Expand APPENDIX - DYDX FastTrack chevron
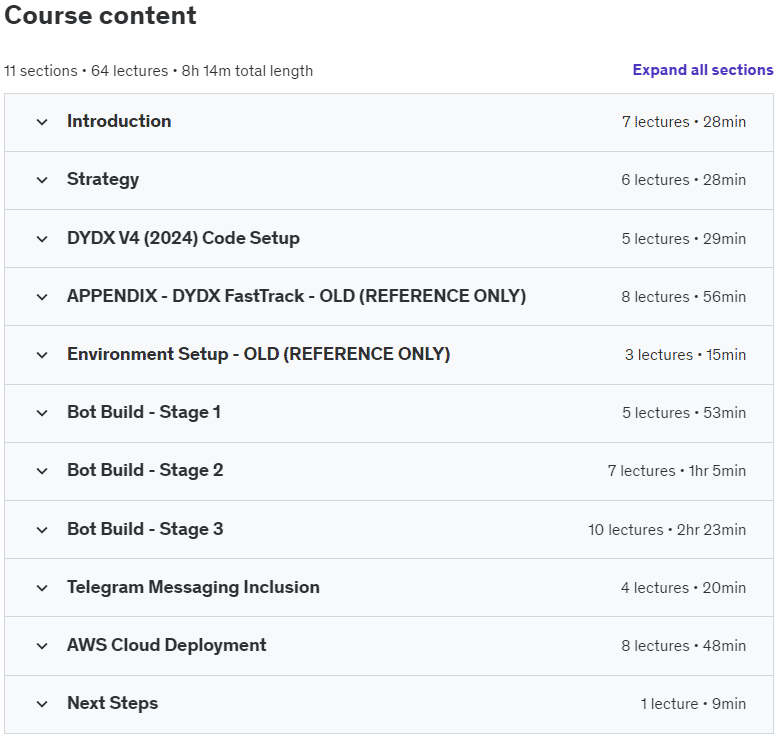 click(42, 297)
